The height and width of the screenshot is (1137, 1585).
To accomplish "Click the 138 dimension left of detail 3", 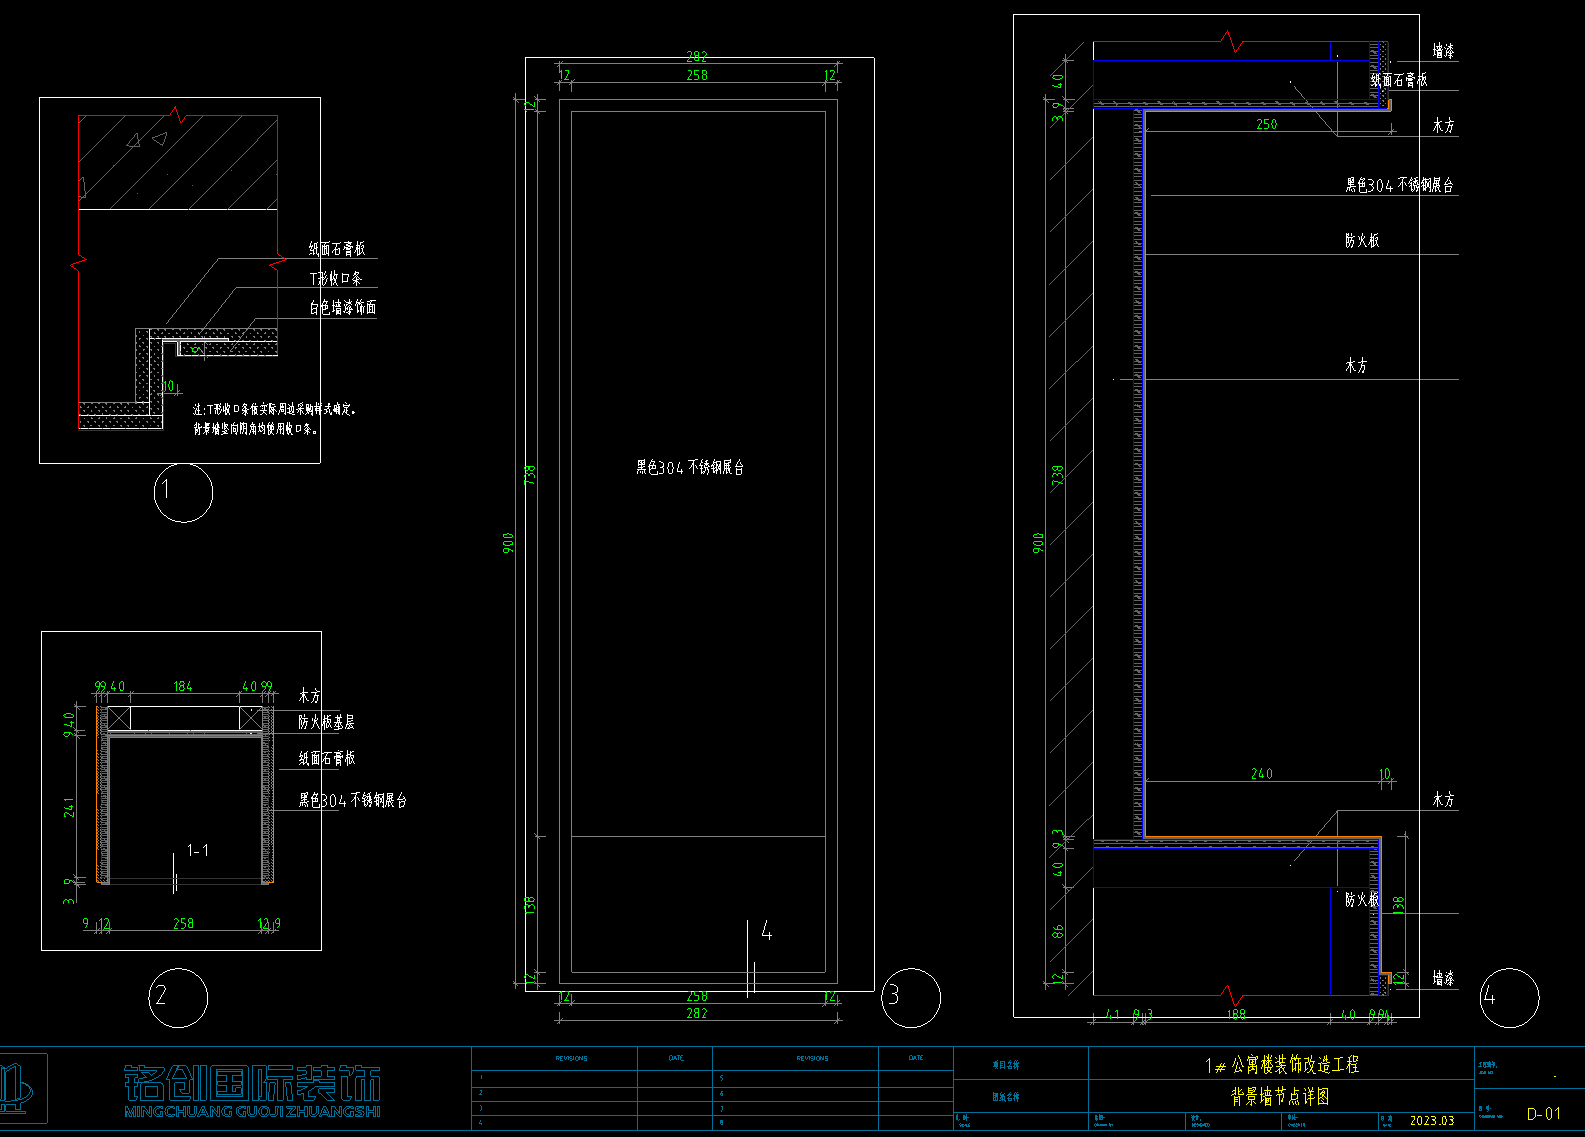I will 530,905.
